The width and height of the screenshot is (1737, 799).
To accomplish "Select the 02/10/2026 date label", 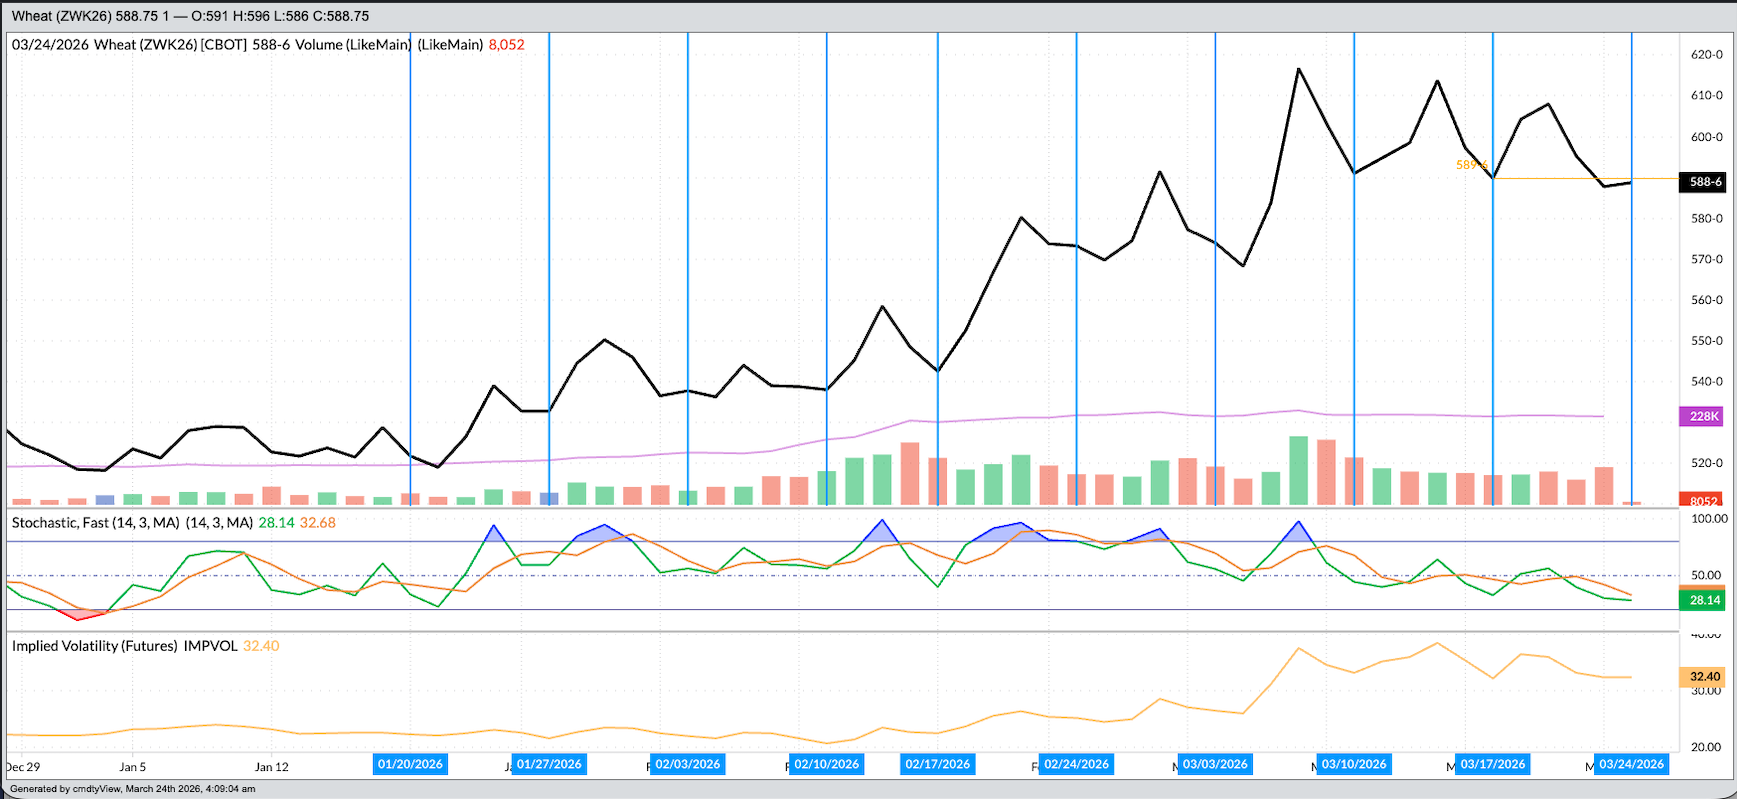I will pos(827,764).
